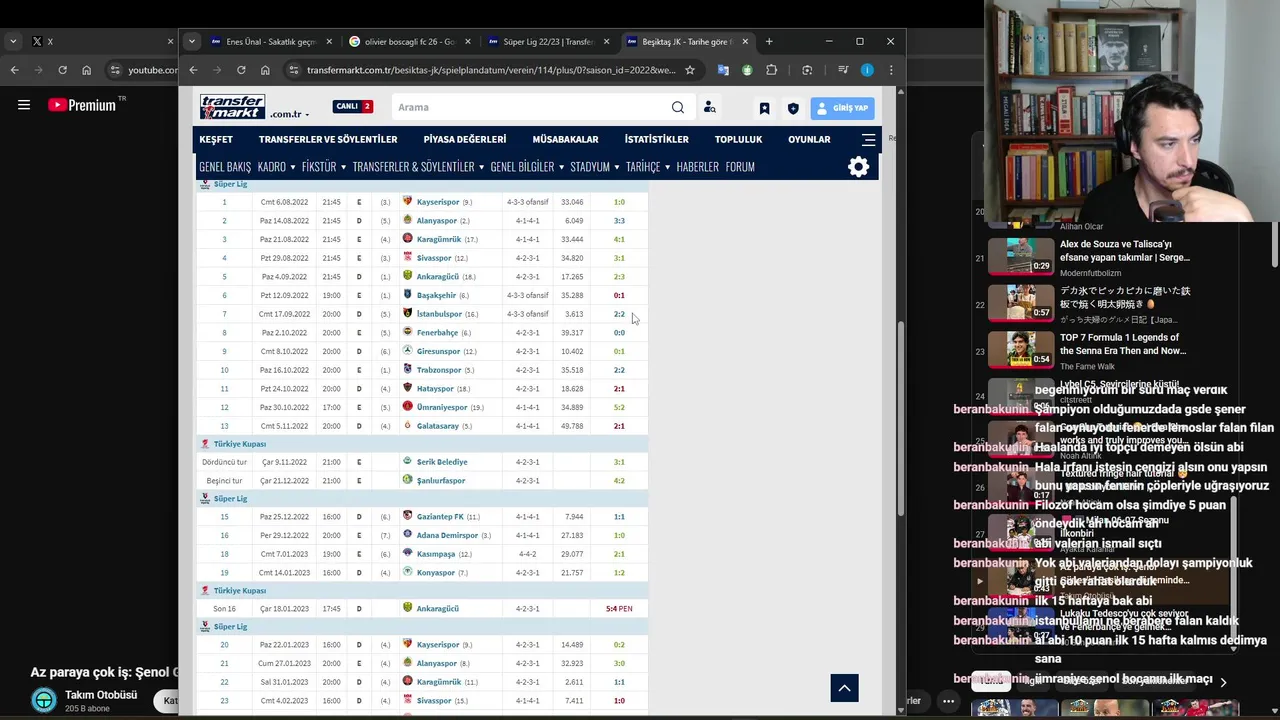Expand the TARİHÇE dropdown

pyautogui.click(x=648, y=167)
